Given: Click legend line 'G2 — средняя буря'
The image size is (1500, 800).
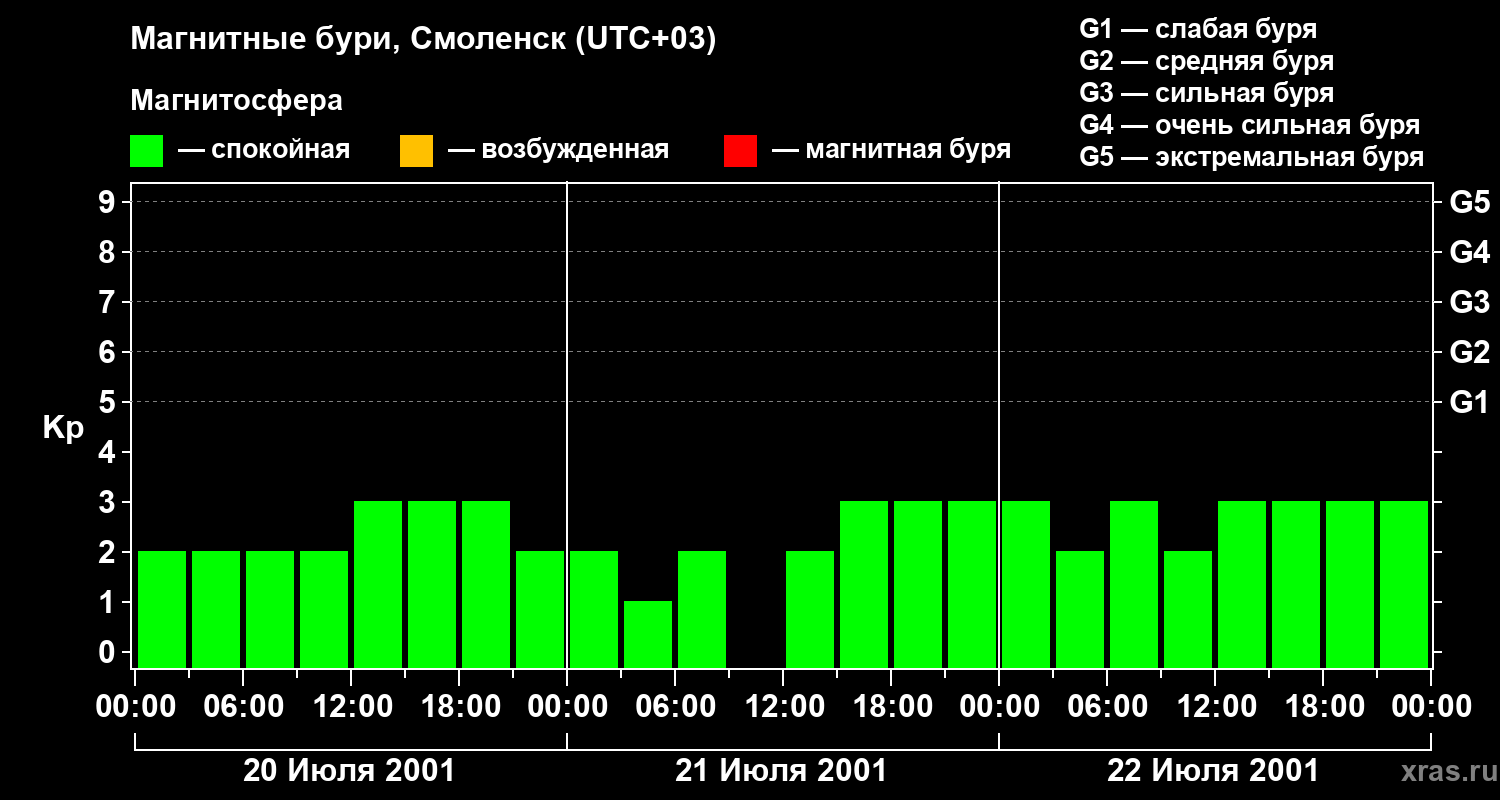Looking at the screenshot, I should [1207, 61].
